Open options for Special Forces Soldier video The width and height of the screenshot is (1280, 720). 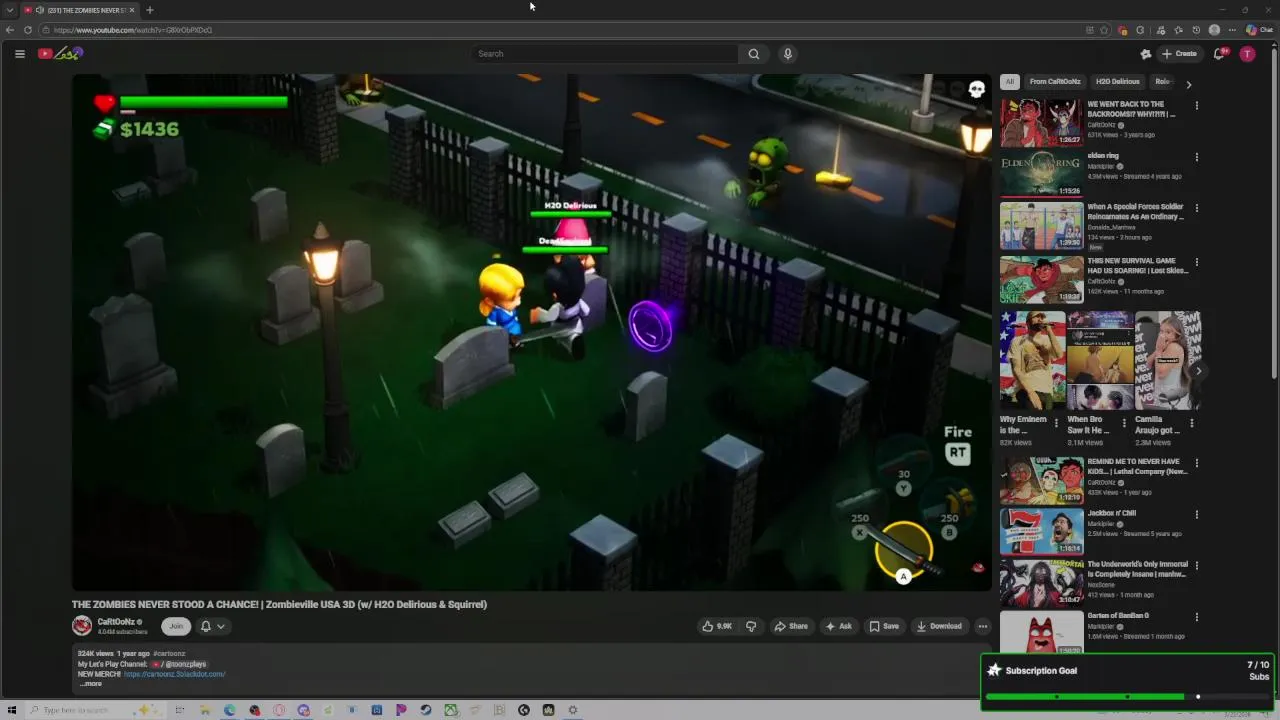(1196, 208)
